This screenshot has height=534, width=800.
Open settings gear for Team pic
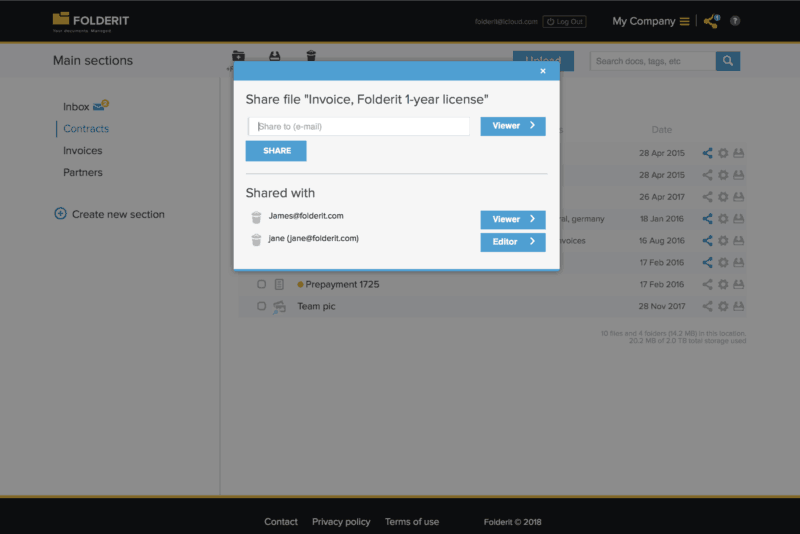click(x=723, y=307)
